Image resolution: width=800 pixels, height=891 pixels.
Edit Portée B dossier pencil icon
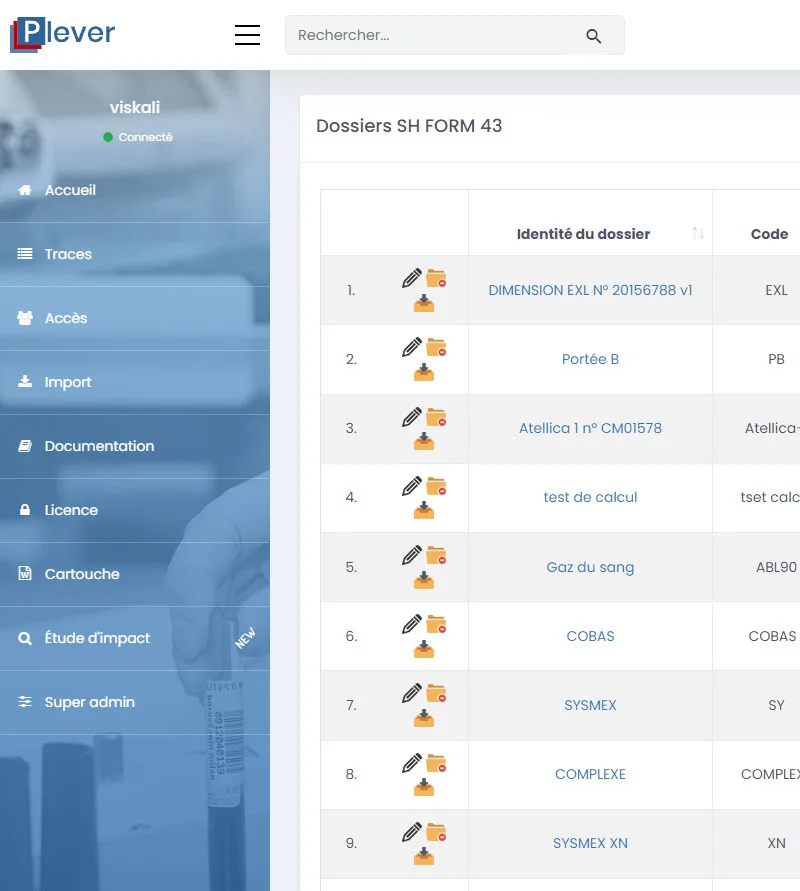[411, 347]
